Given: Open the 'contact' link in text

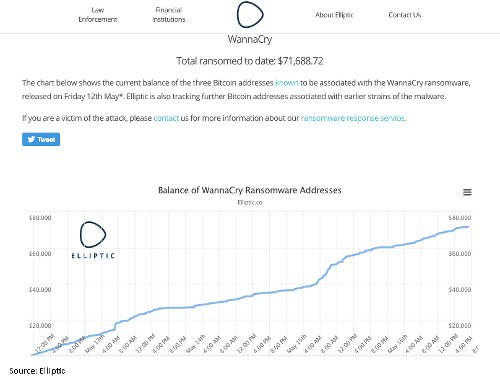Looking at the screenshot, I should pos(166,118).
